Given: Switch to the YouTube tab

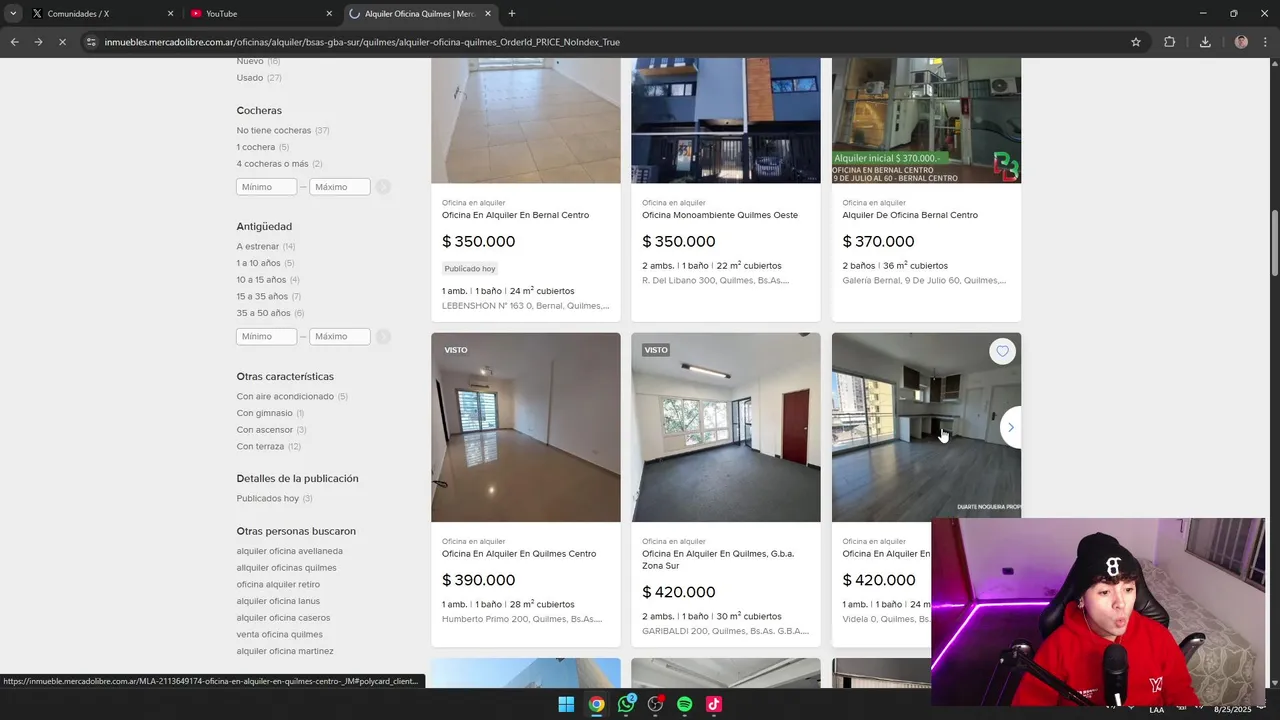Looking at the screenshot, I should (x=260, y=14).
